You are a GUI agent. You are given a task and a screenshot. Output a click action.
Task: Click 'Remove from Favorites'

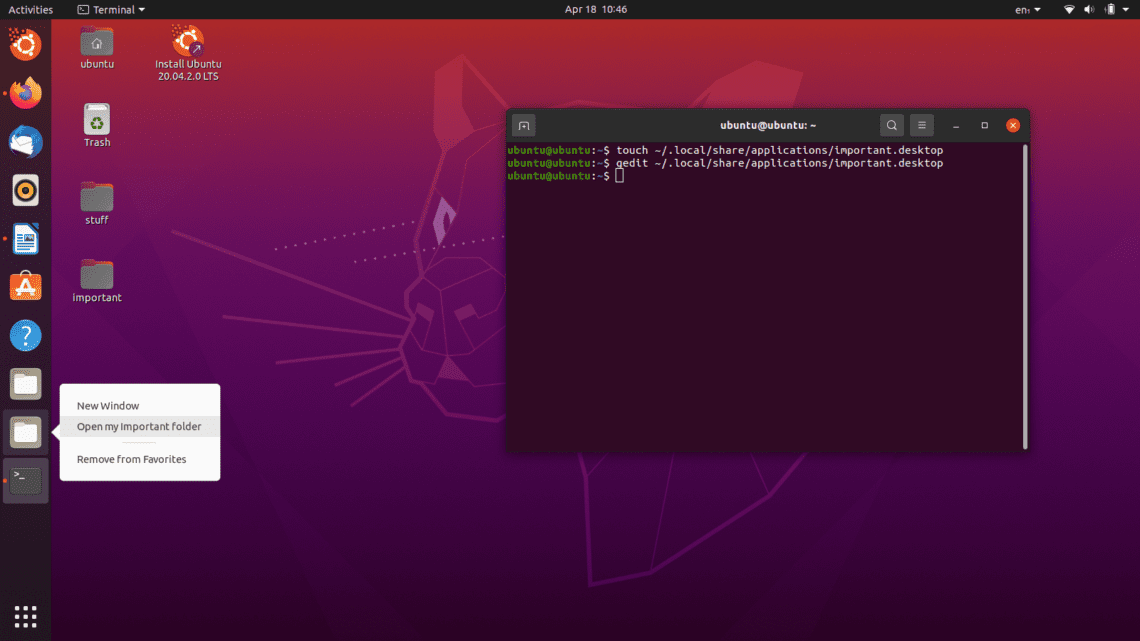131,459
